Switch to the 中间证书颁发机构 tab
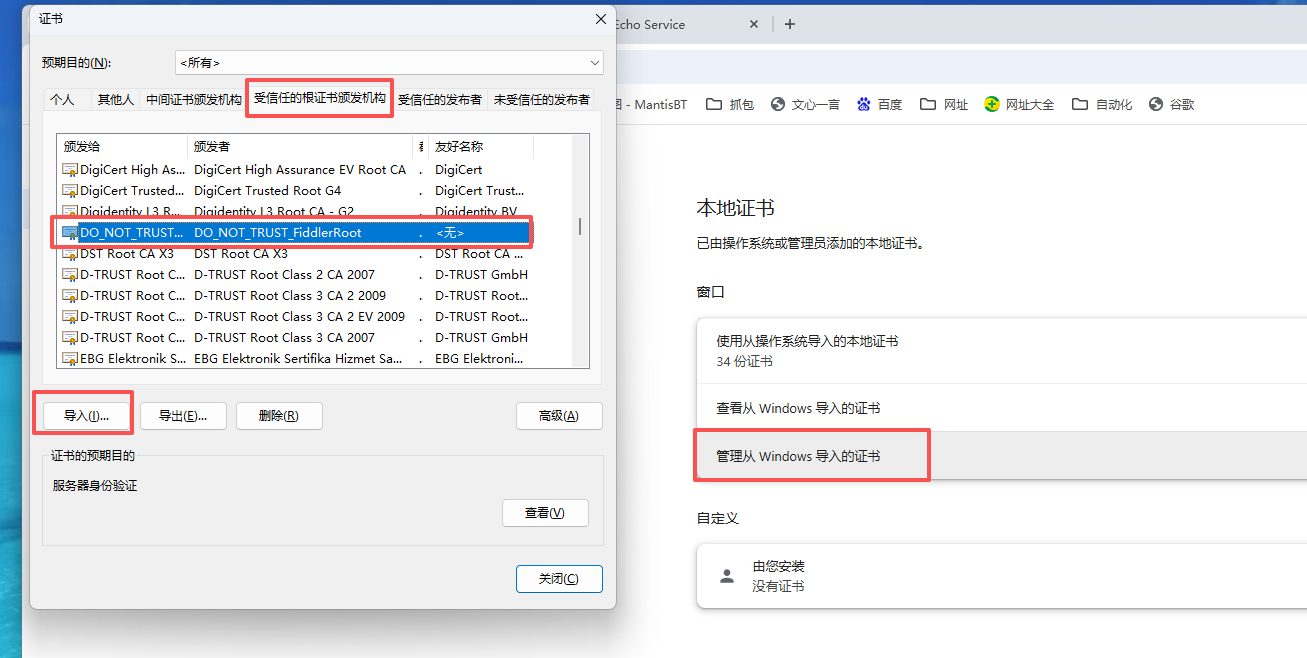This screenshot has width=1307, height=658. (194, 99)
